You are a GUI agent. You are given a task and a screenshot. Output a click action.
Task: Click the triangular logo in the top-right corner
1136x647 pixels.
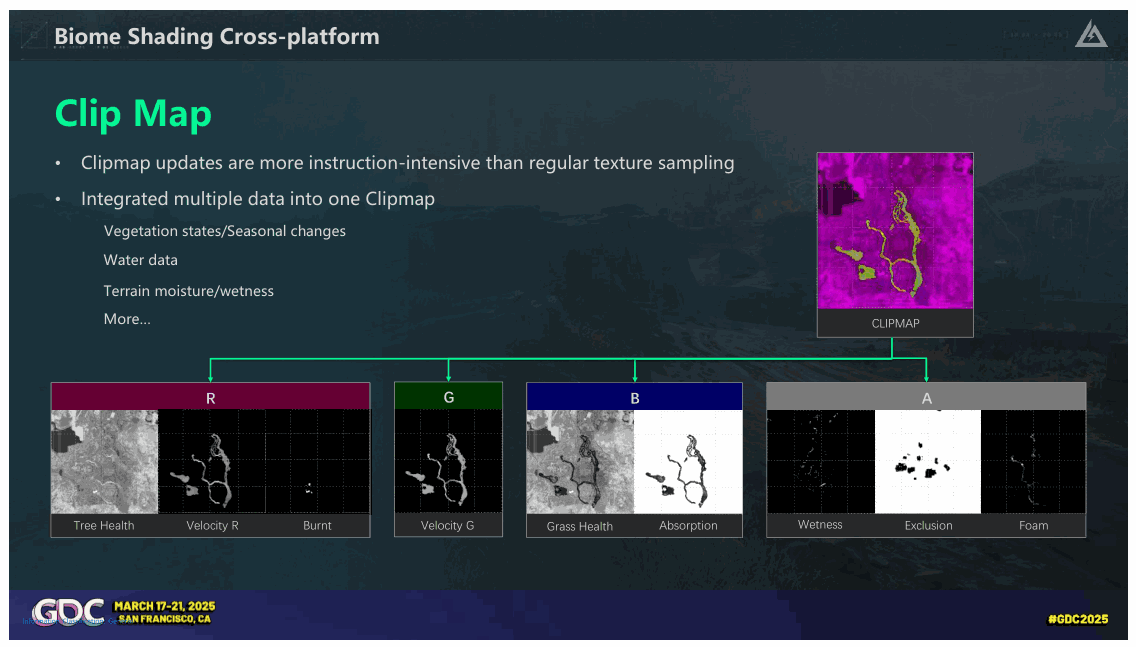[x=1090, y=34]
